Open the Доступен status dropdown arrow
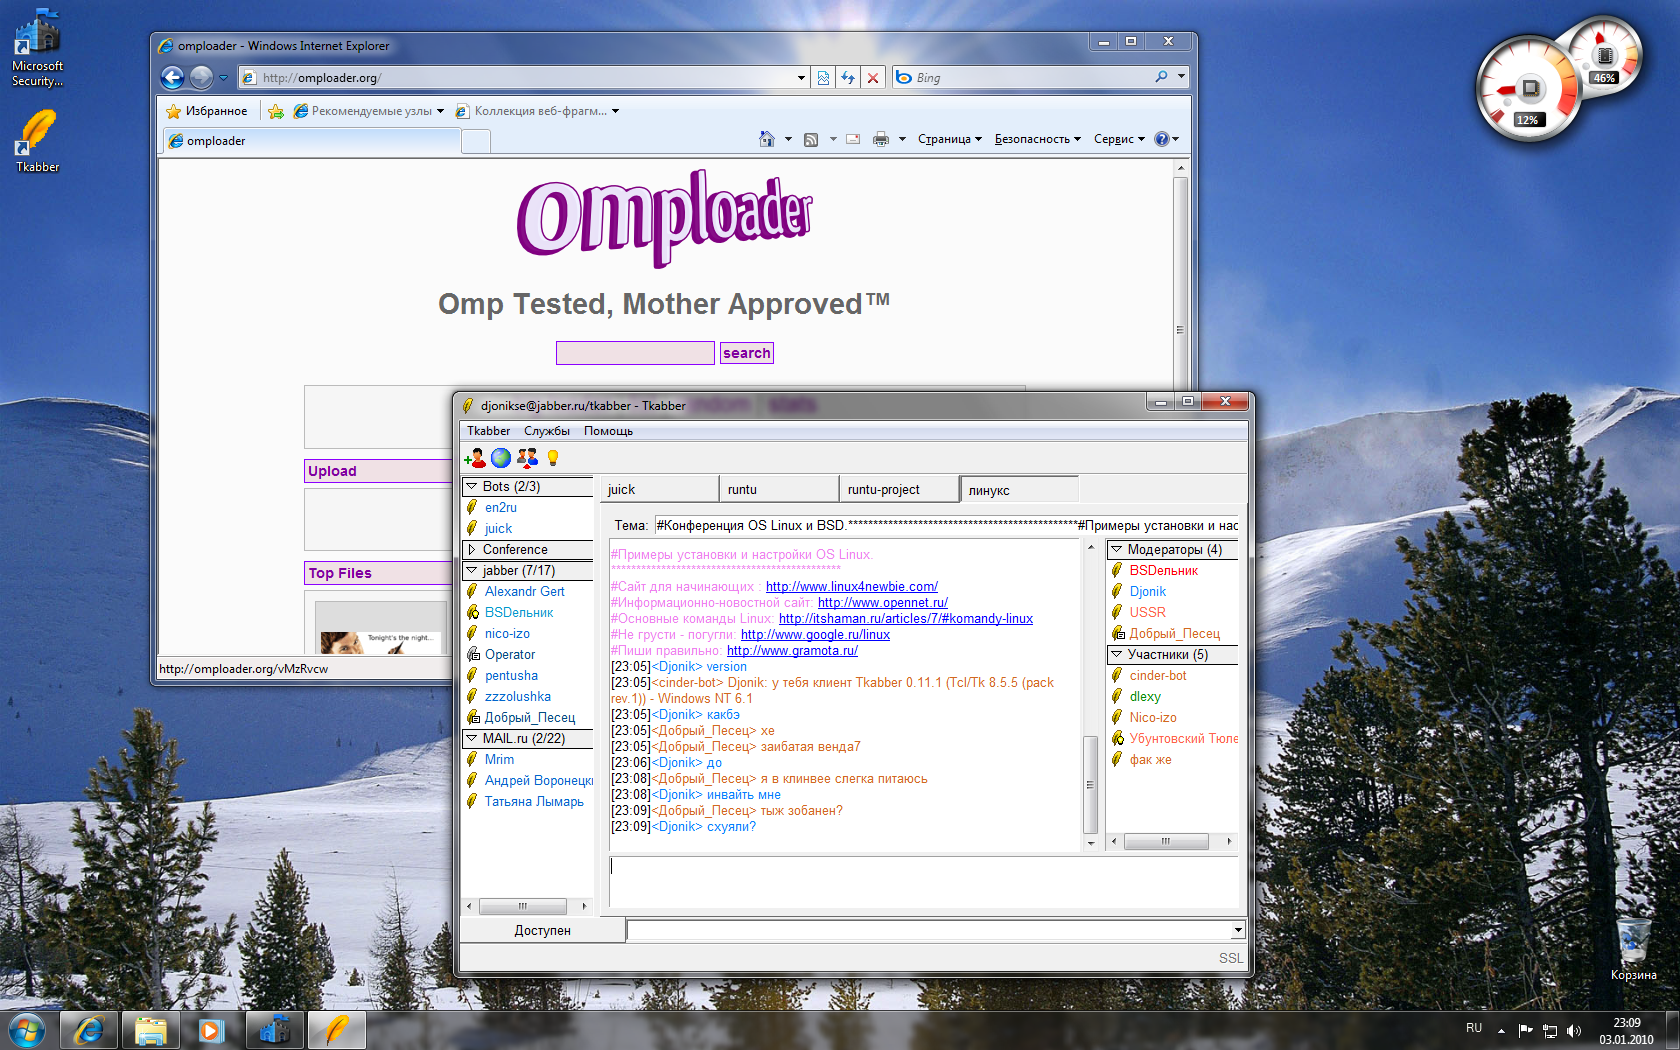The width and height of the screenshot is (1680, 1050). pos(1238,930)
